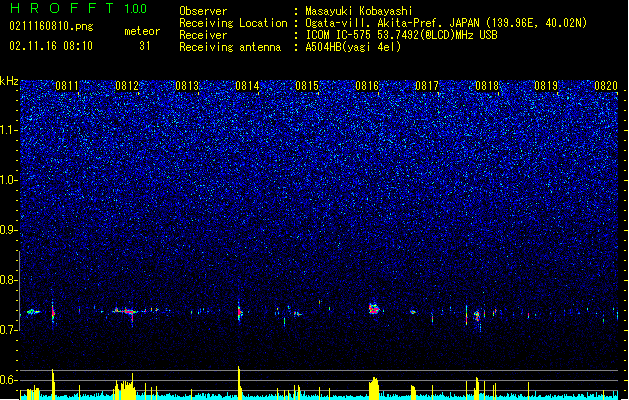The width and height of the screenshot is (629, 400).
Task: Click the 0.6 kHz axis tick label
Action: pos(8,380)
